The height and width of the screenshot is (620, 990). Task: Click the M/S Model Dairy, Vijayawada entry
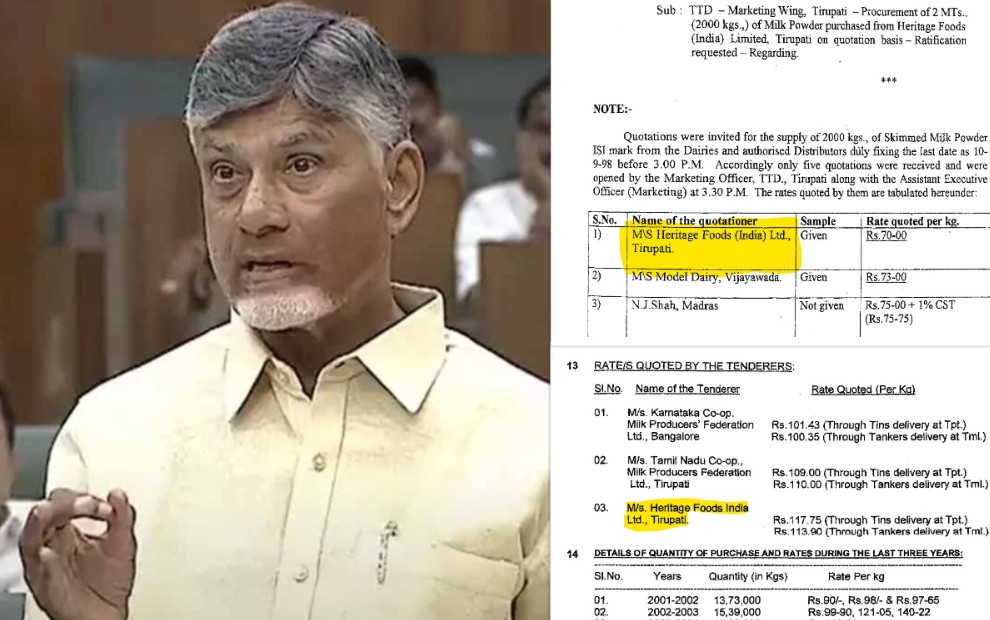pyautogui.click(x=706, y=277)
